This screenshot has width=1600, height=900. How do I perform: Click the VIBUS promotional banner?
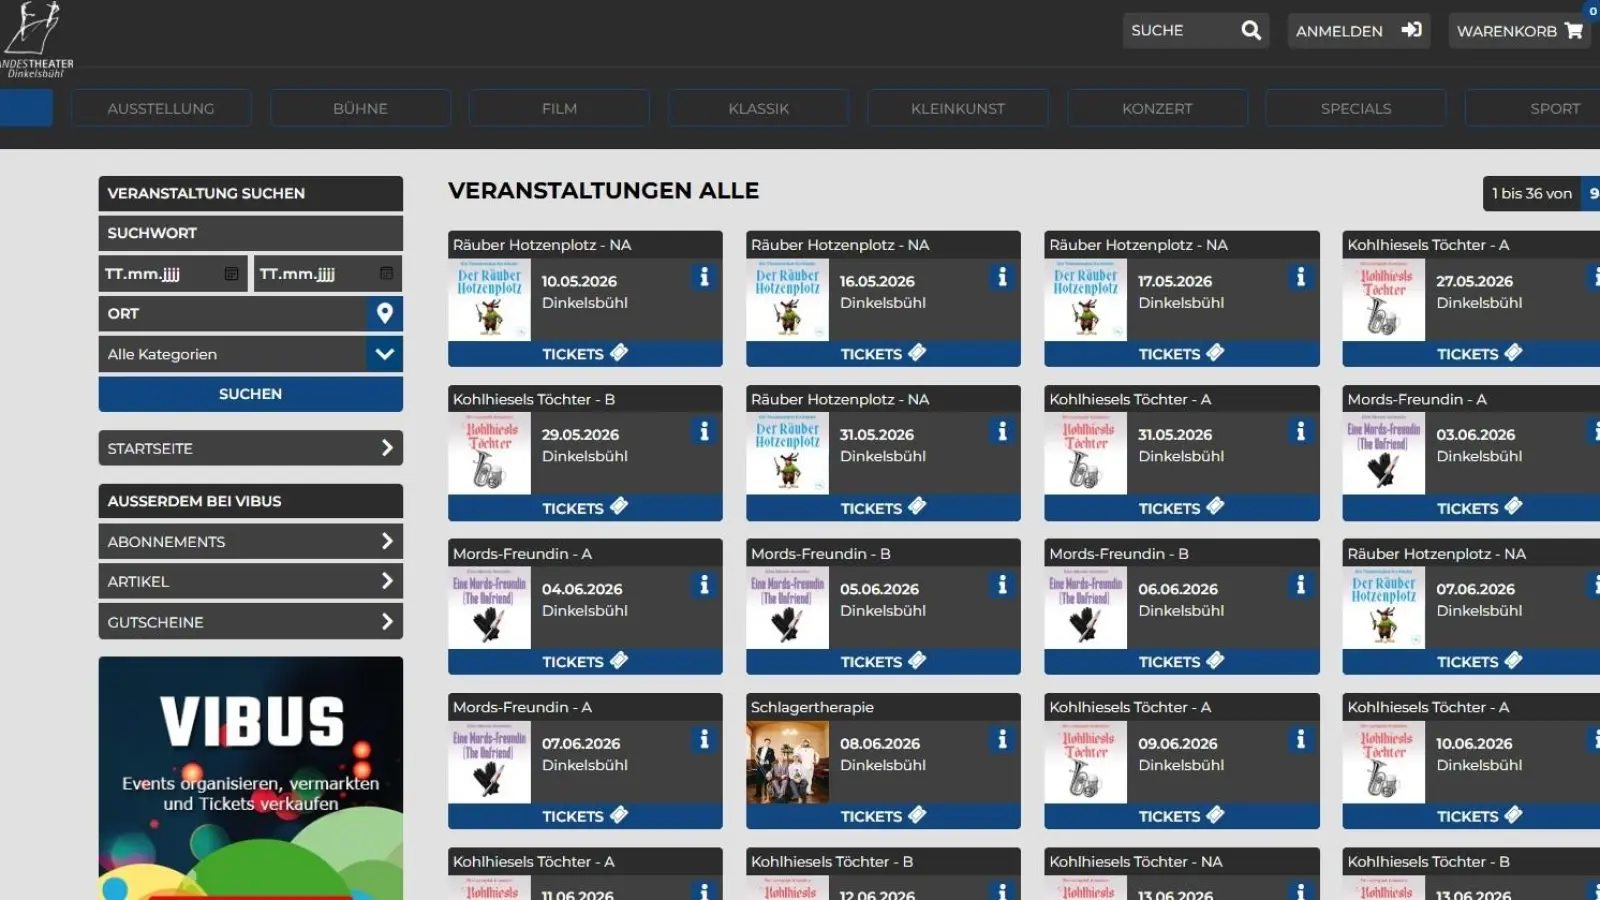click(251, 778)
